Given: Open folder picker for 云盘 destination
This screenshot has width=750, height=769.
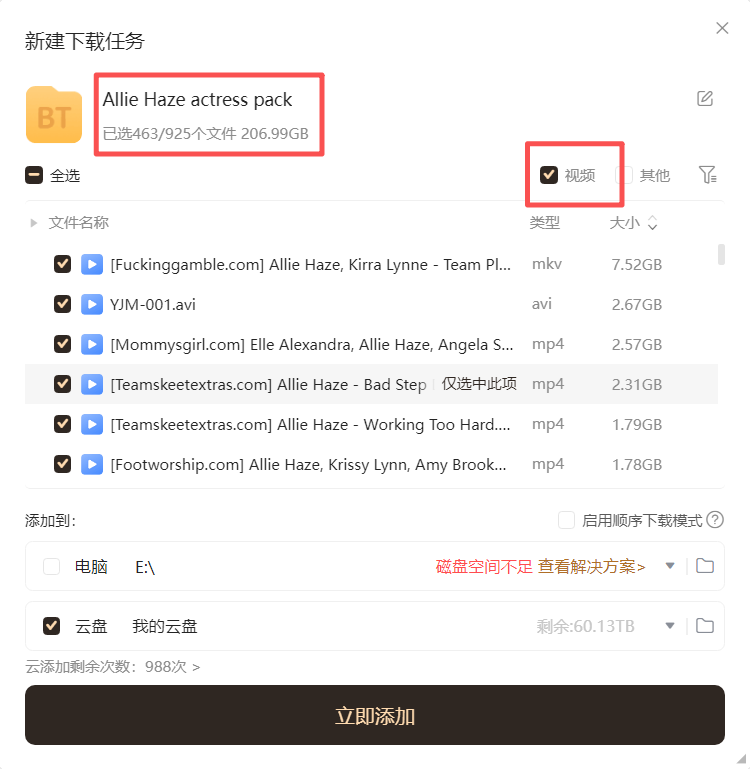Looking at the screenshot, I should pyautogui.click(x=705, y=626).
